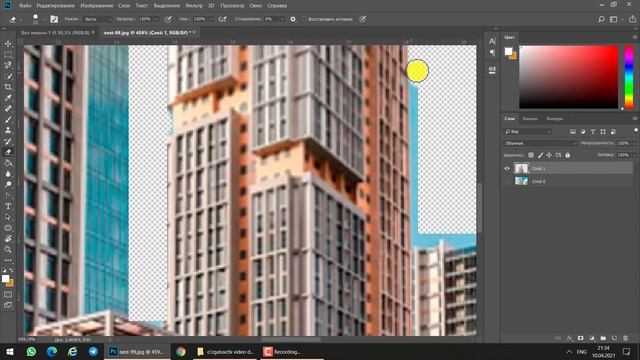Open the Character panel icon
Image resolution: width=640 pixels, height=360 pixels.
[492, 41]
